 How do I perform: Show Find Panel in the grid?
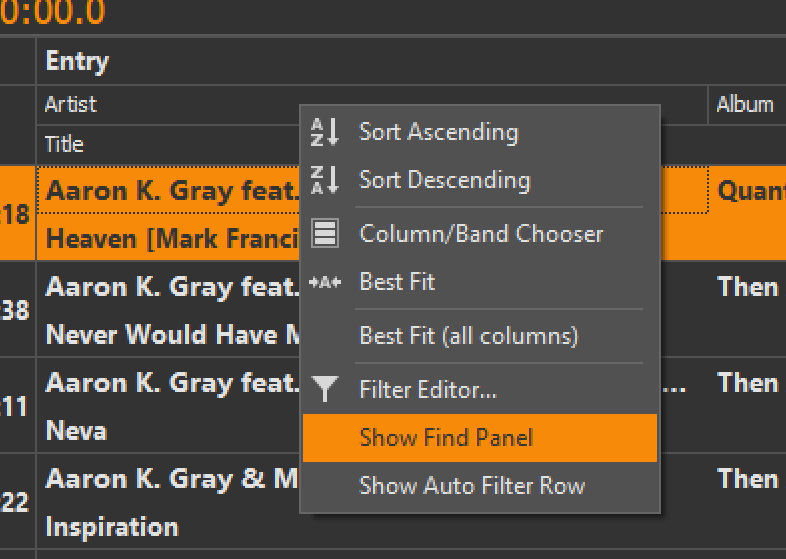[446, 438]
